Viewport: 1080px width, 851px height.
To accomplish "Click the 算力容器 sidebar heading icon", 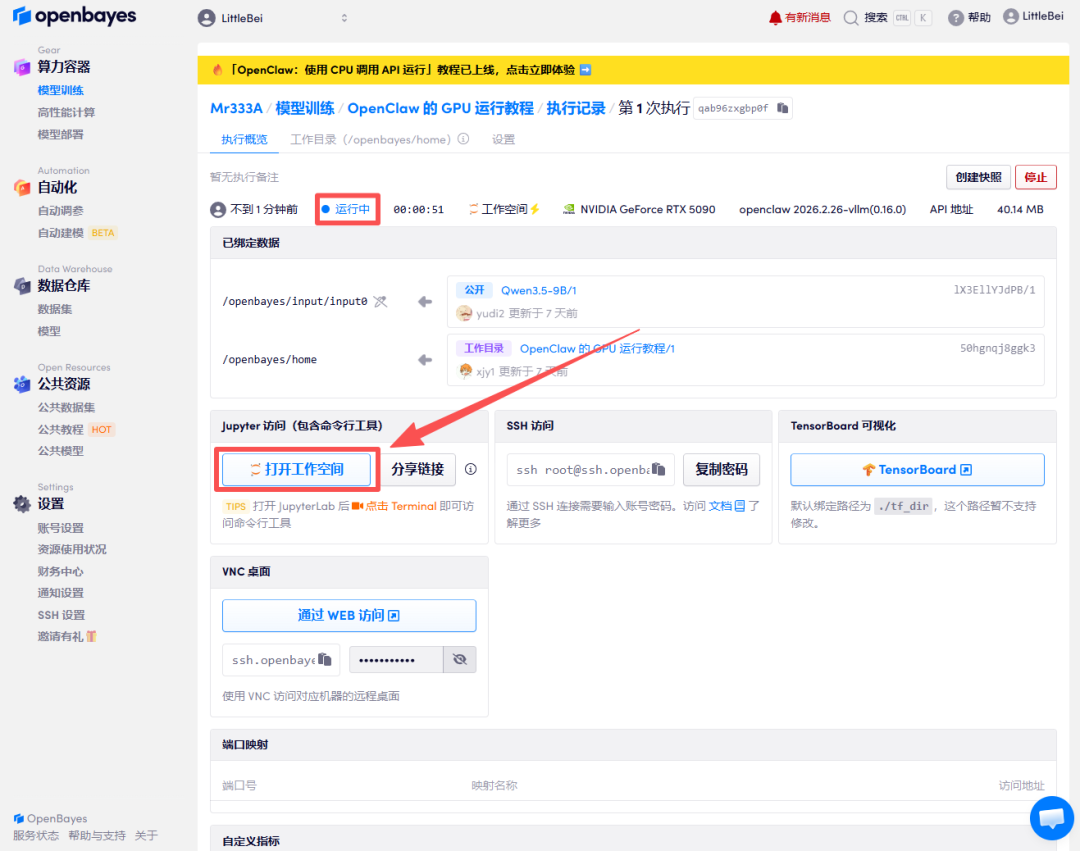I will click(22, 67).
